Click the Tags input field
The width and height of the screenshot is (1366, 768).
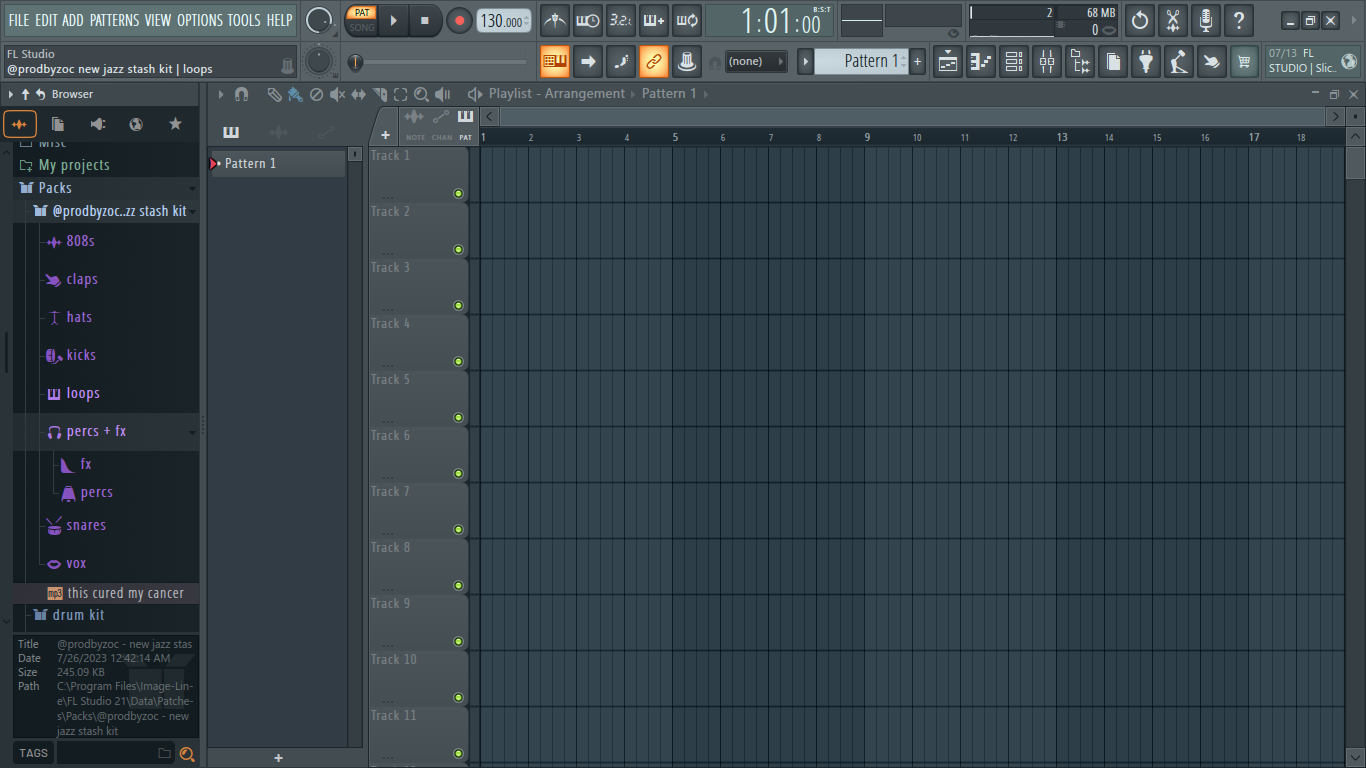[x=116, y=753]
